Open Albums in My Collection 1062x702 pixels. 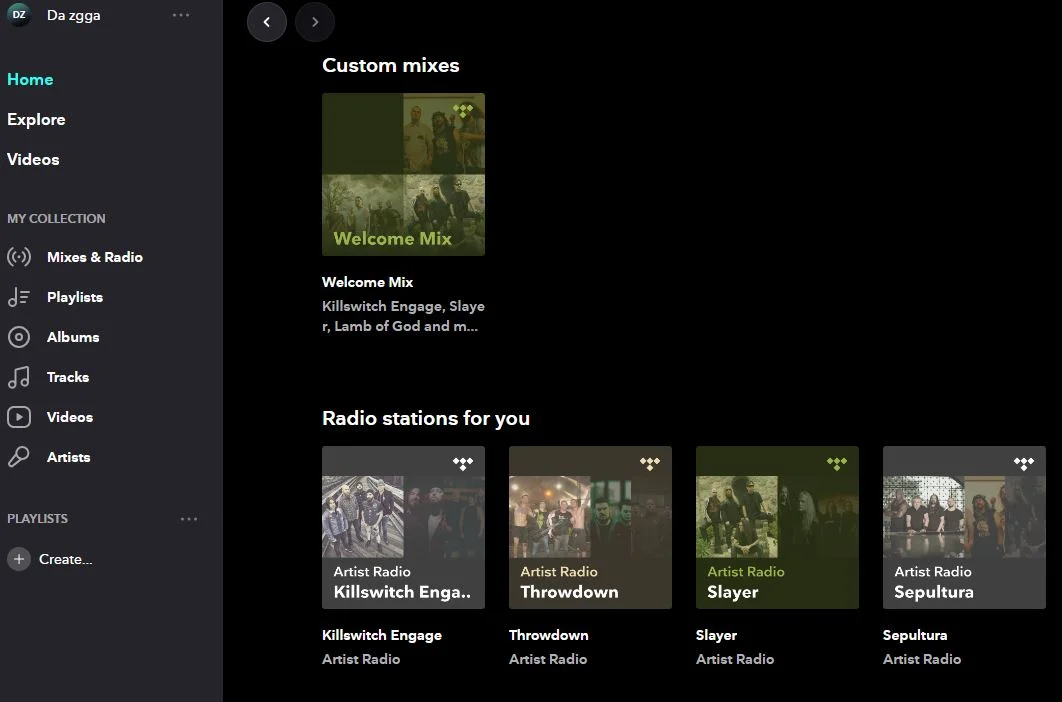[73, 337]
